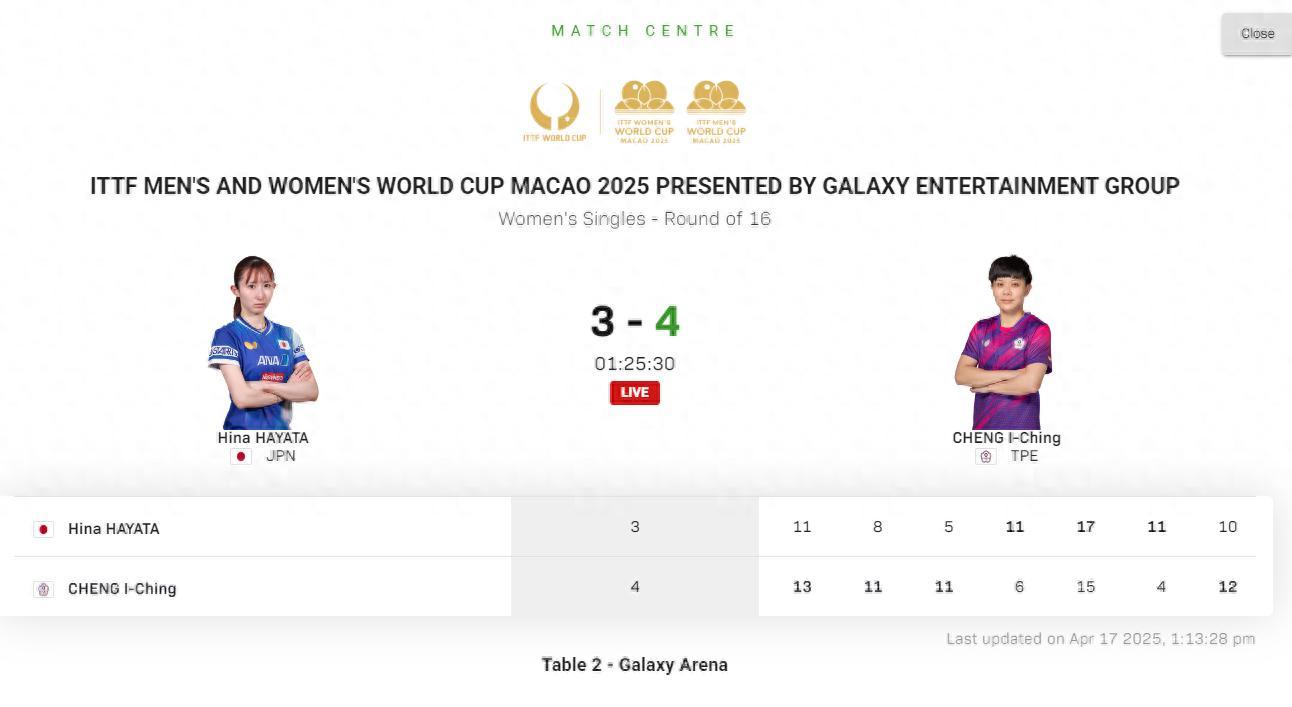The image size is (1292, 707).
Task: Click the MATCH CENTRE heading
Action: pyautogui.click(x=644, y=31)
